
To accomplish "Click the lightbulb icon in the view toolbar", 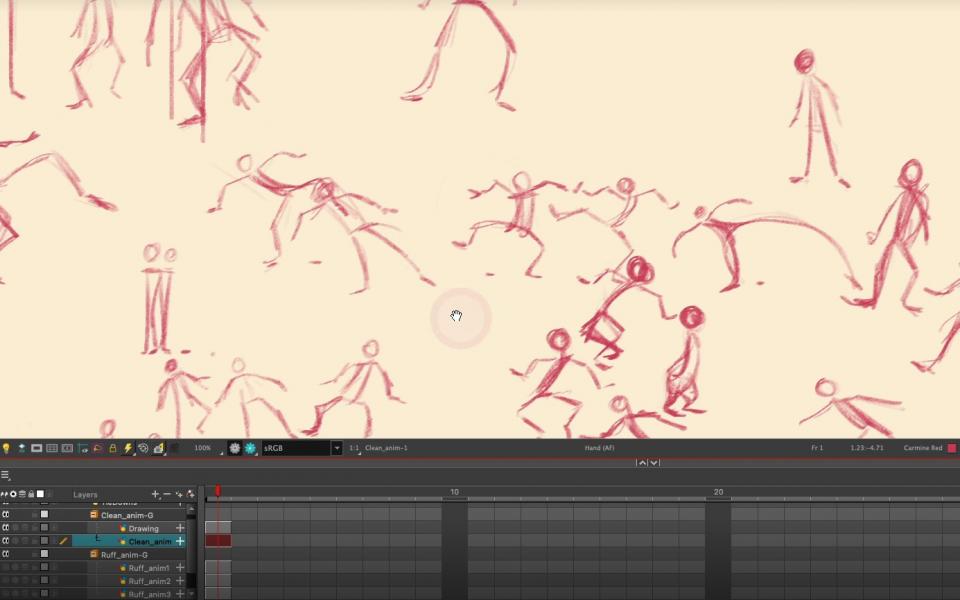I will point(6,448).
